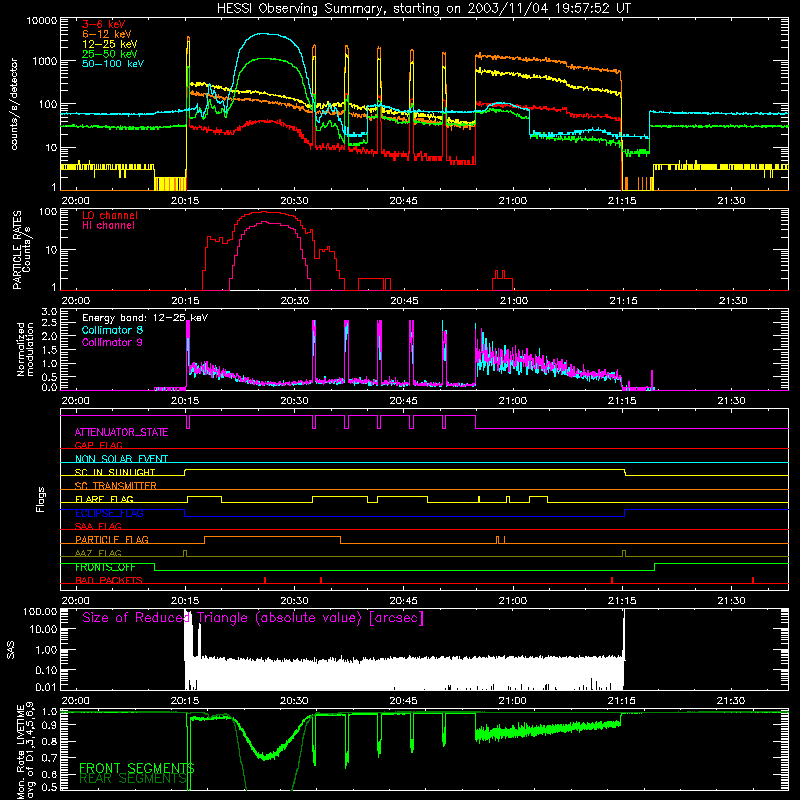Click the Collimator 9 legend label
This screenshot has width=800, height=800.
tap(112, 342)
